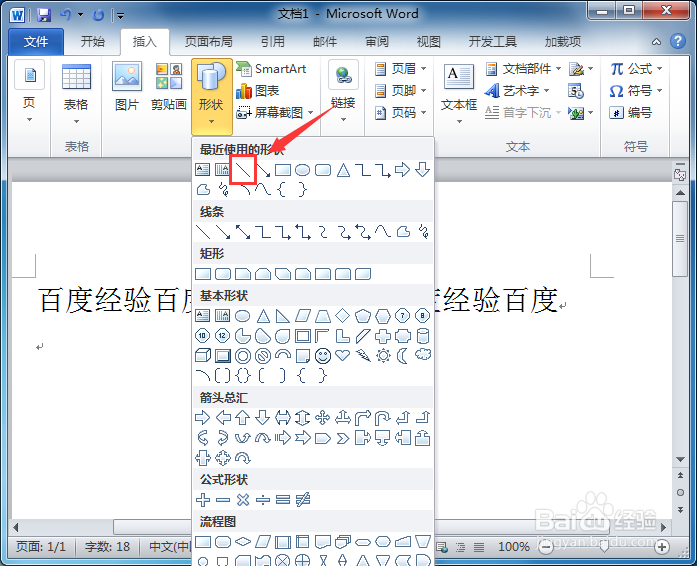The image size is (697, 566).
Task: Open the File tab
Action: (x=36, y=42)
